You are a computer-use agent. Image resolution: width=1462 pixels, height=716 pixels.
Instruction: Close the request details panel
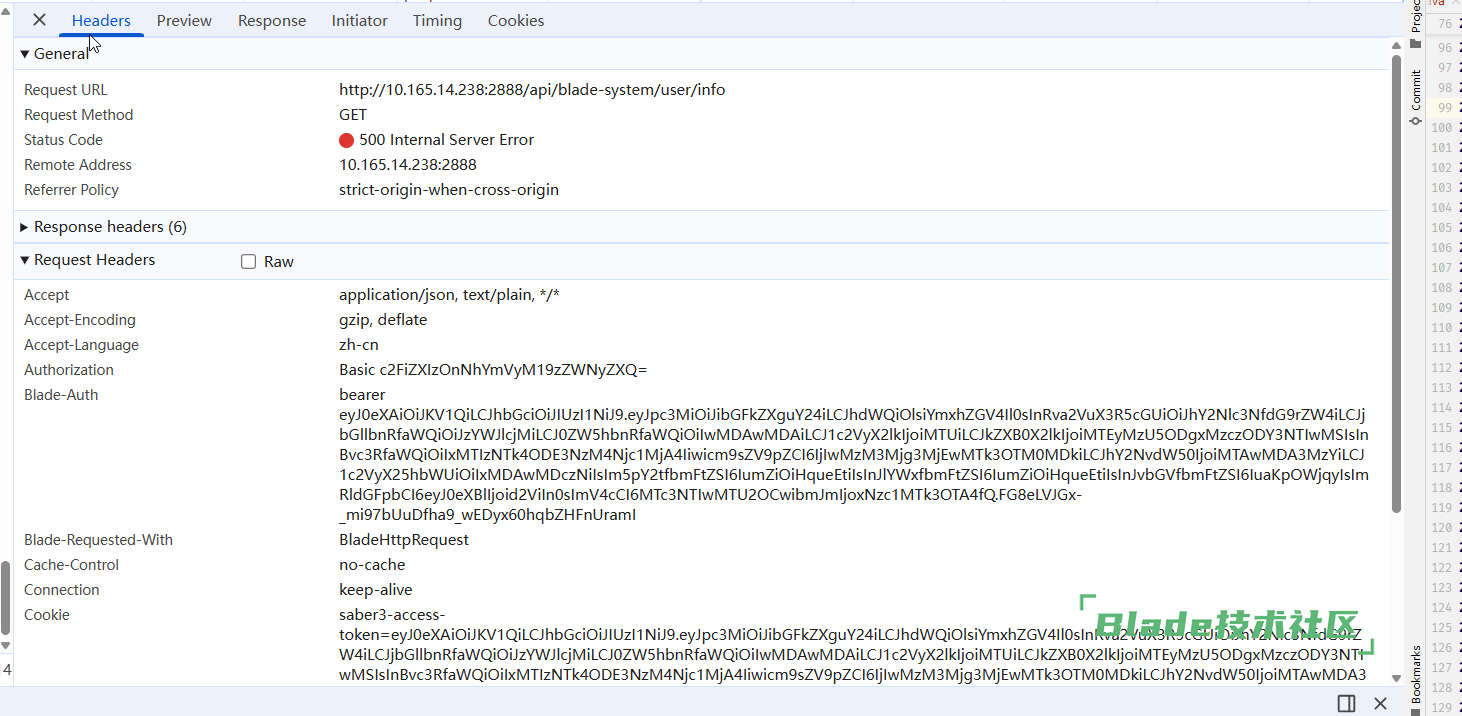click(x=39, y=20)
